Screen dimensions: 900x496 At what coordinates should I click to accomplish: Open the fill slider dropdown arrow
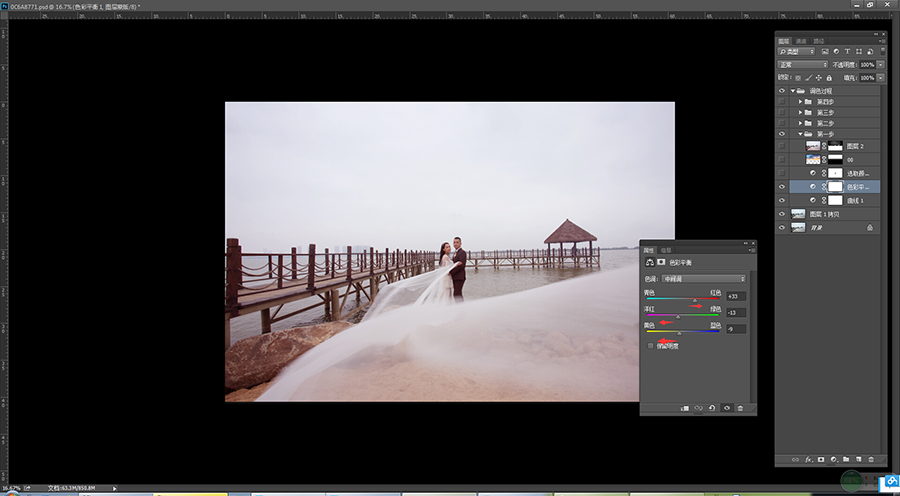pos(880,78)
